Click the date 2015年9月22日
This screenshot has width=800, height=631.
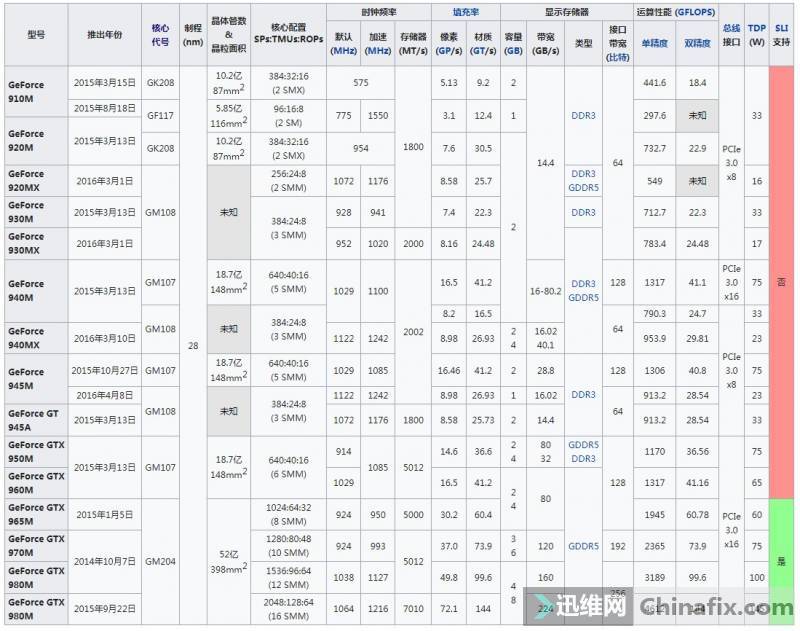(105, 609)
